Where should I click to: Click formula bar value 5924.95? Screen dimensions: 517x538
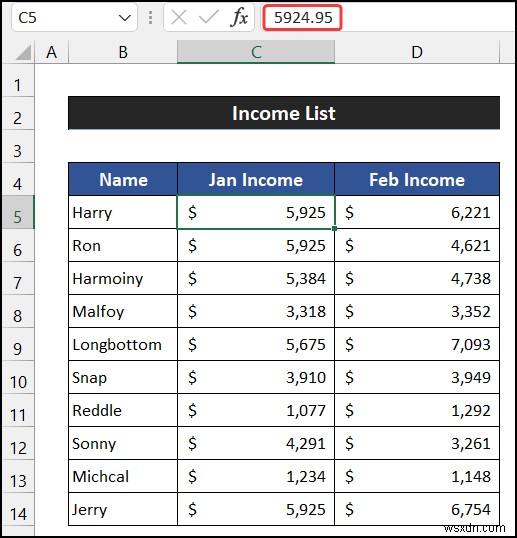(x=303, y=17)
